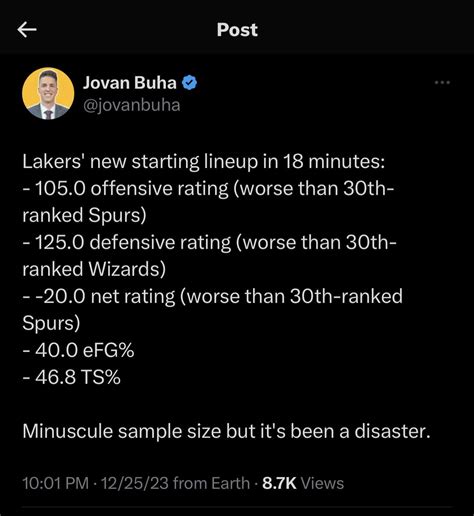Open the Jovan Buha display name

pyautogui.click(x=130, y=83)
